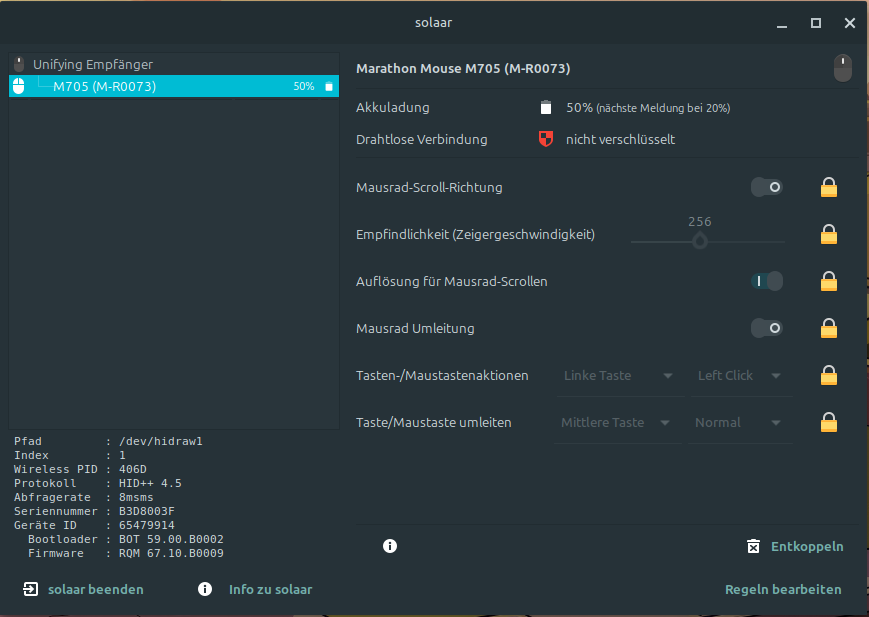Viewport: 869px width, 617px height.
Task: Open the Linke Taste dropdown
Action: coord(619,376)
